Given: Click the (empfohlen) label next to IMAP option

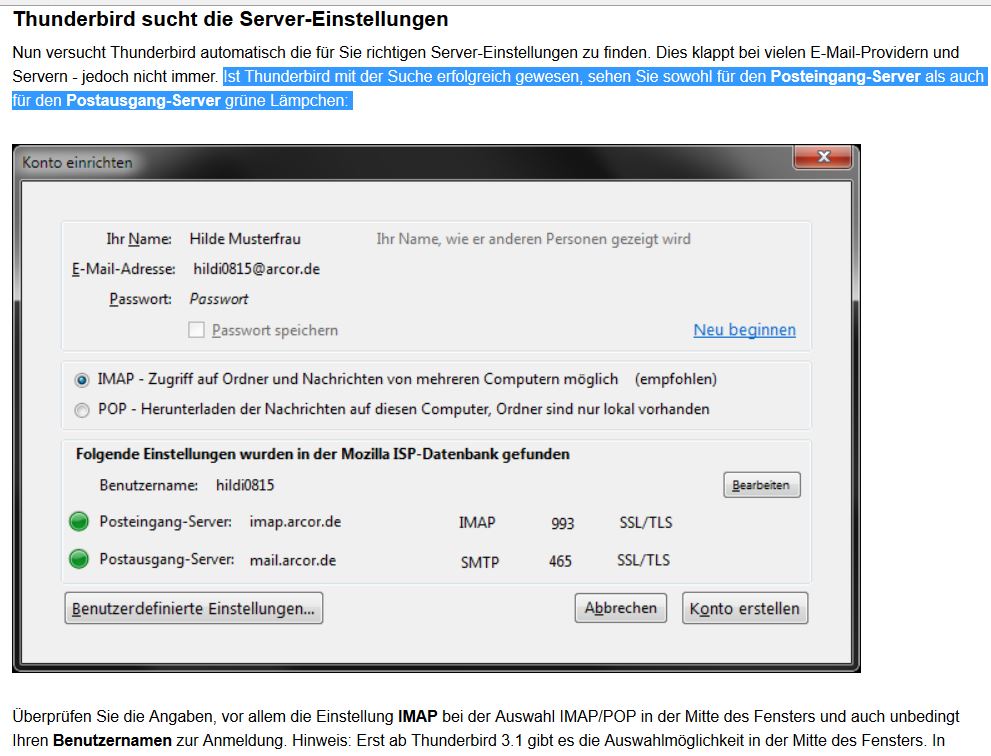Looking at the screenshot, I should (x=676, y=379).
